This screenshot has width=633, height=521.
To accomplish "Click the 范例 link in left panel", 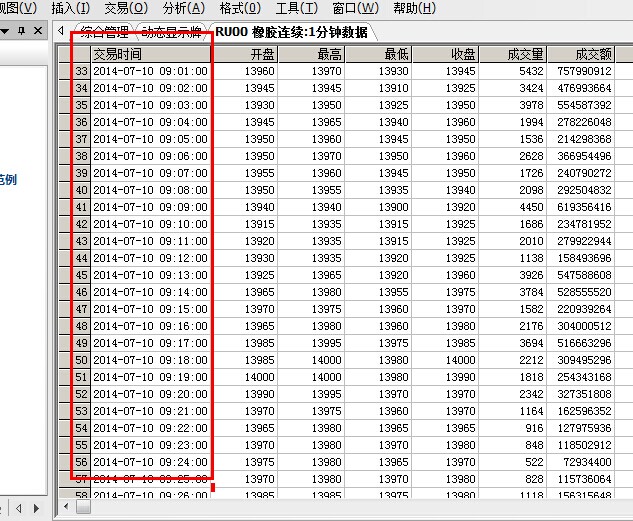I will coord(8,180).
